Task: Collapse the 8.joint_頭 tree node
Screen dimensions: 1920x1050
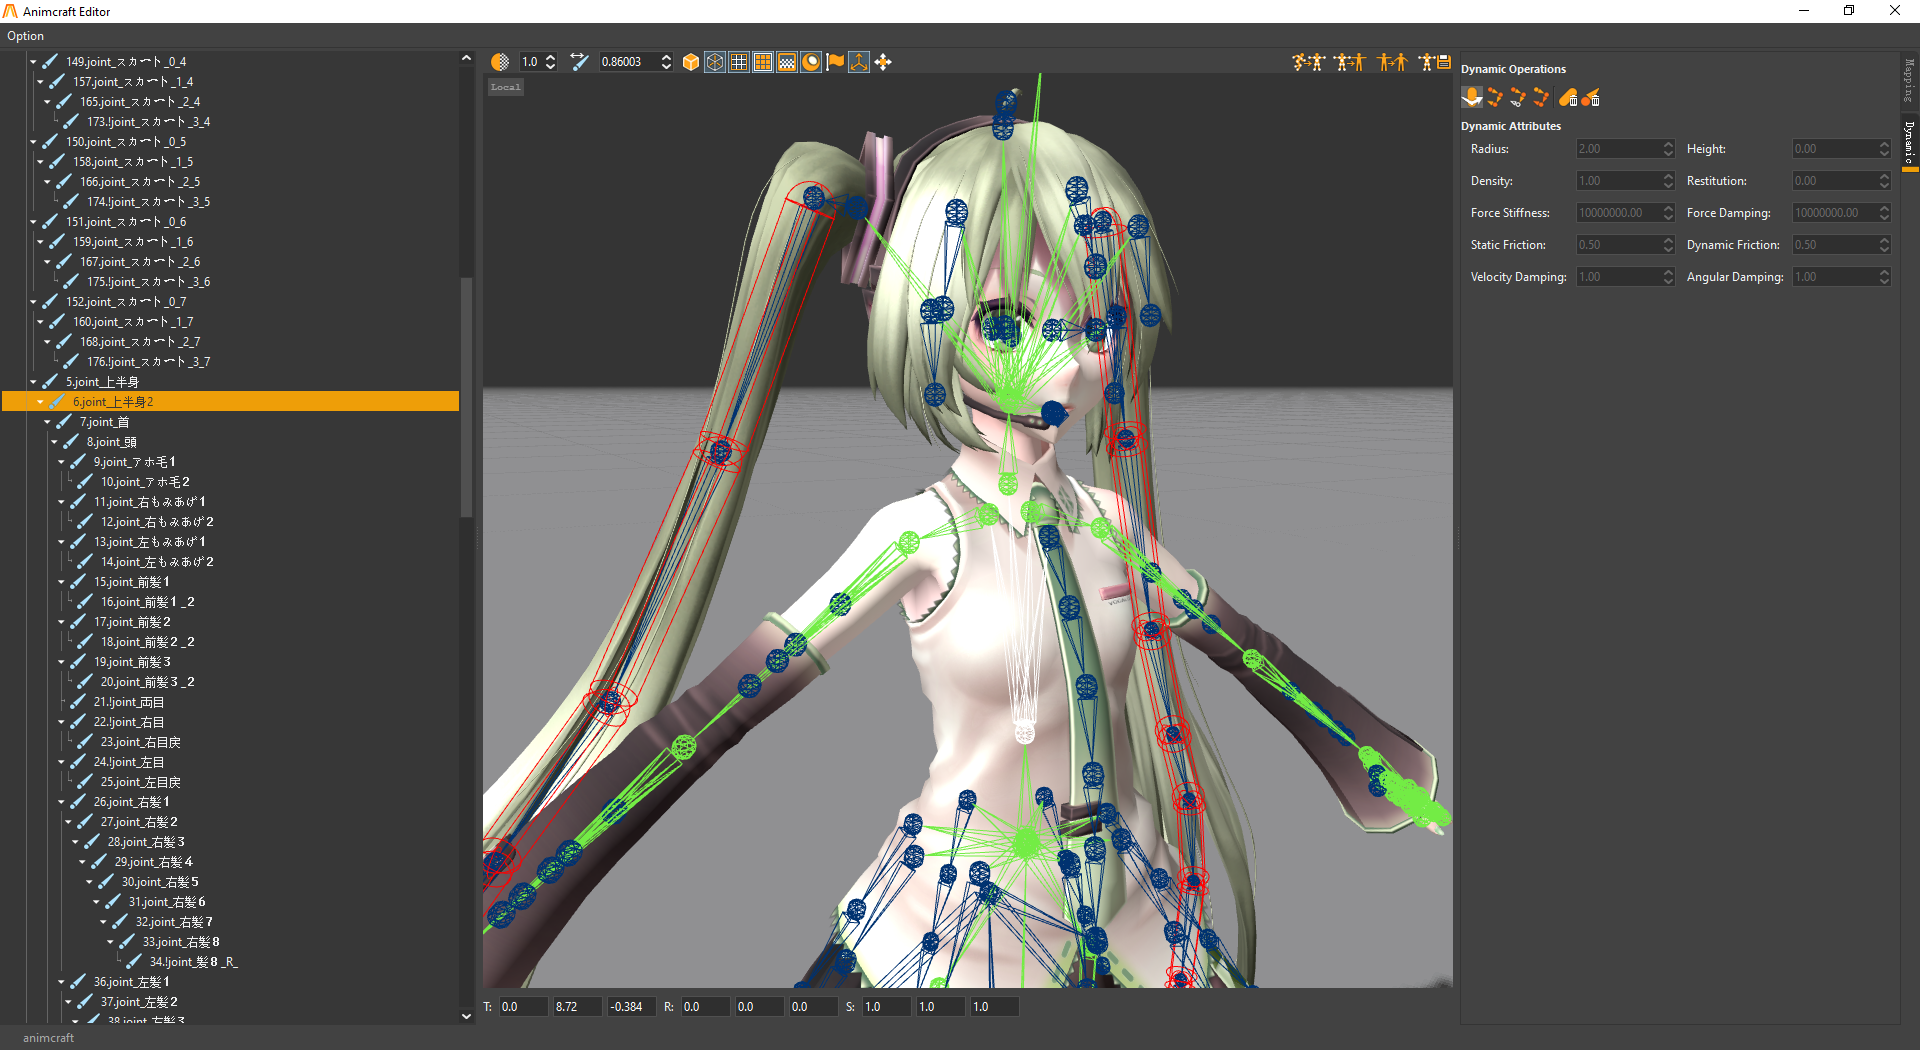Action: tap(54, 442)
